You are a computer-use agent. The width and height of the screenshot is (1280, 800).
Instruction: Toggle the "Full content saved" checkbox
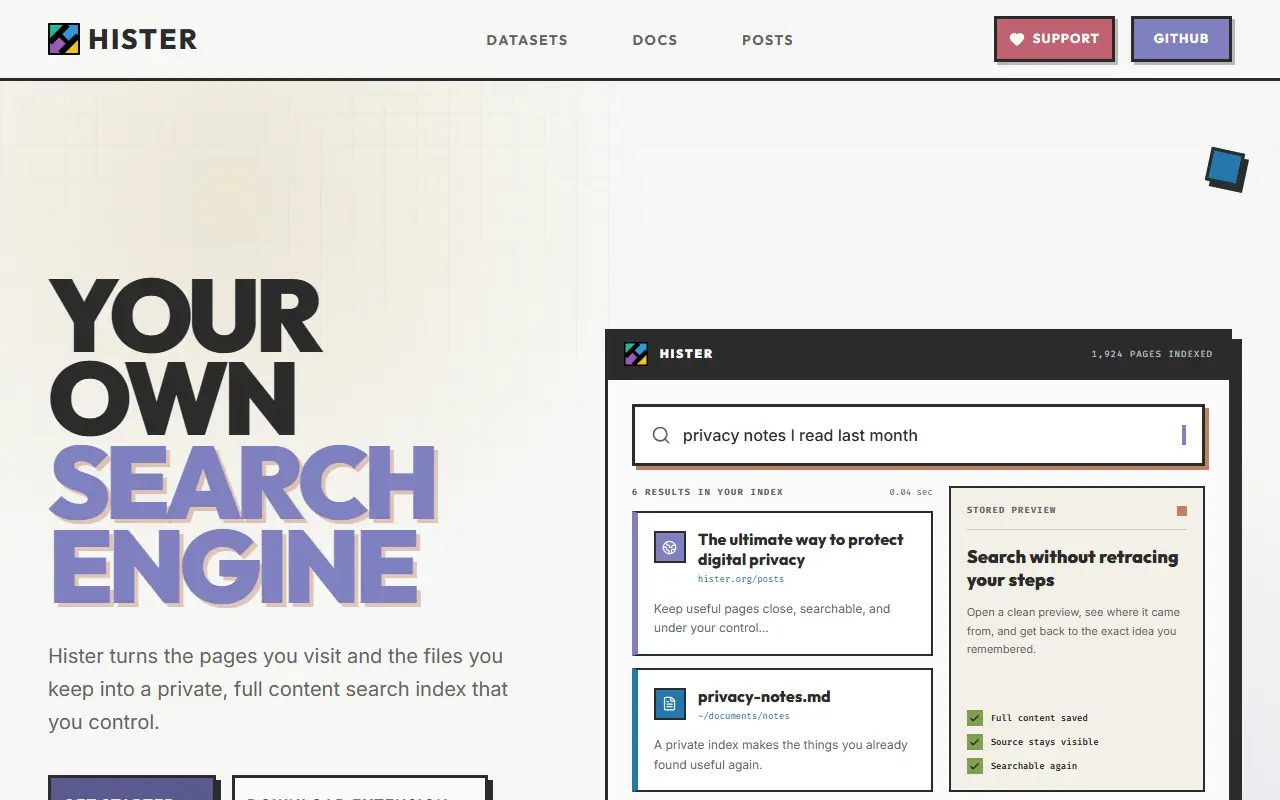coord(975,718)
